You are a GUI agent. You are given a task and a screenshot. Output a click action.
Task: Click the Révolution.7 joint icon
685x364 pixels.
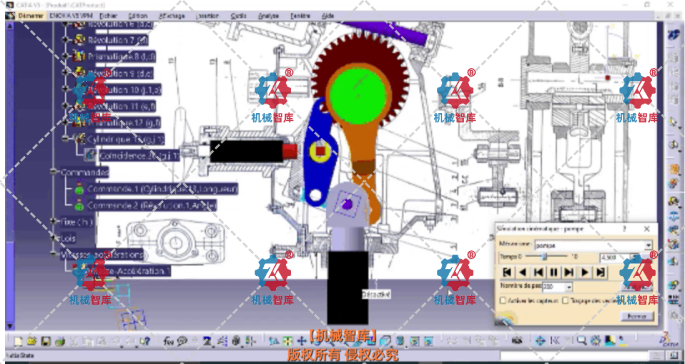[x=80, y=40]
